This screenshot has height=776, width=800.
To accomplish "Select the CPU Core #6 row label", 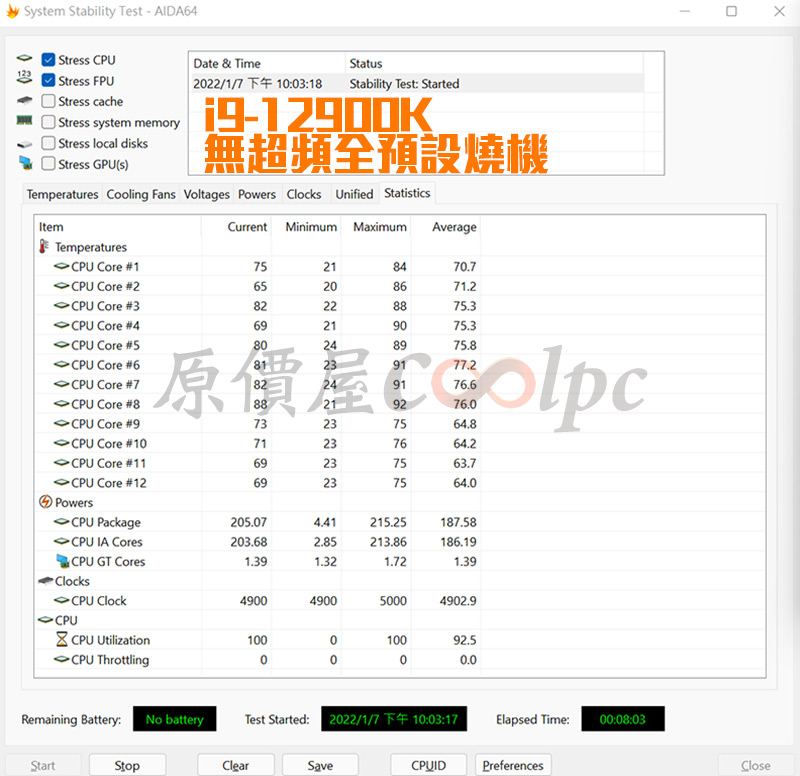I will (105, 365).
